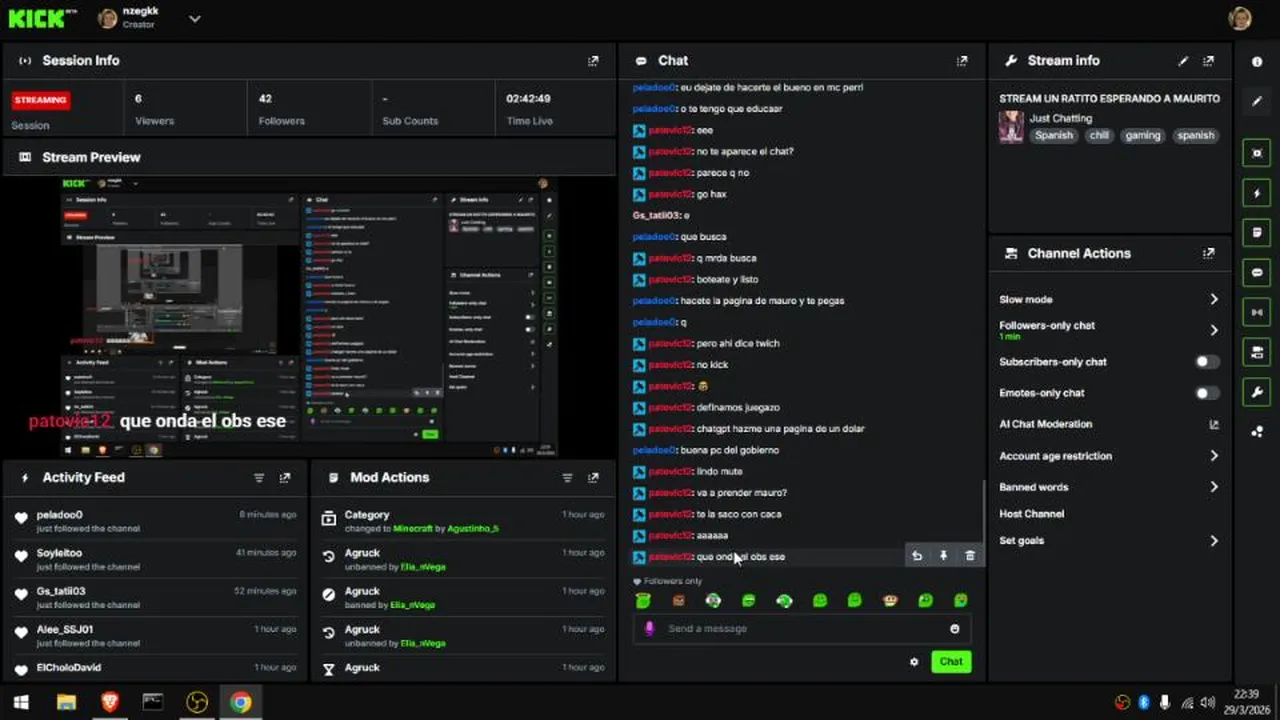Open the profile avatar at the top right
This screenshot has height=720, width=1280.
coord(1240,18)
